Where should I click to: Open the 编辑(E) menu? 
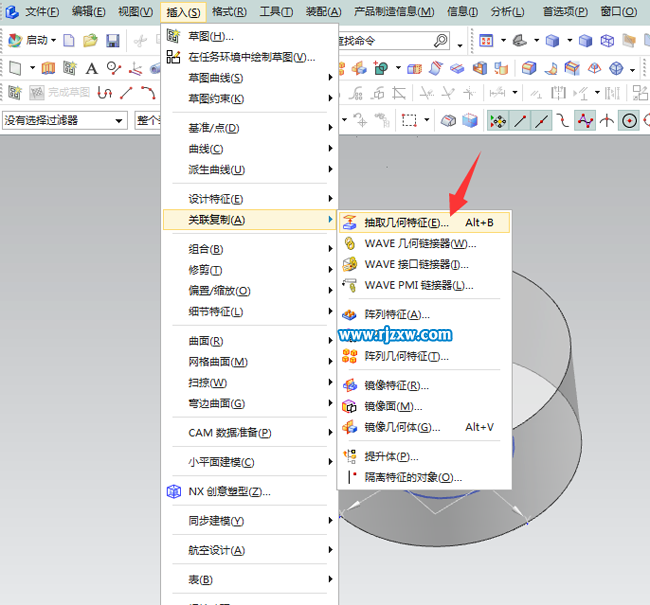(88, 12)
